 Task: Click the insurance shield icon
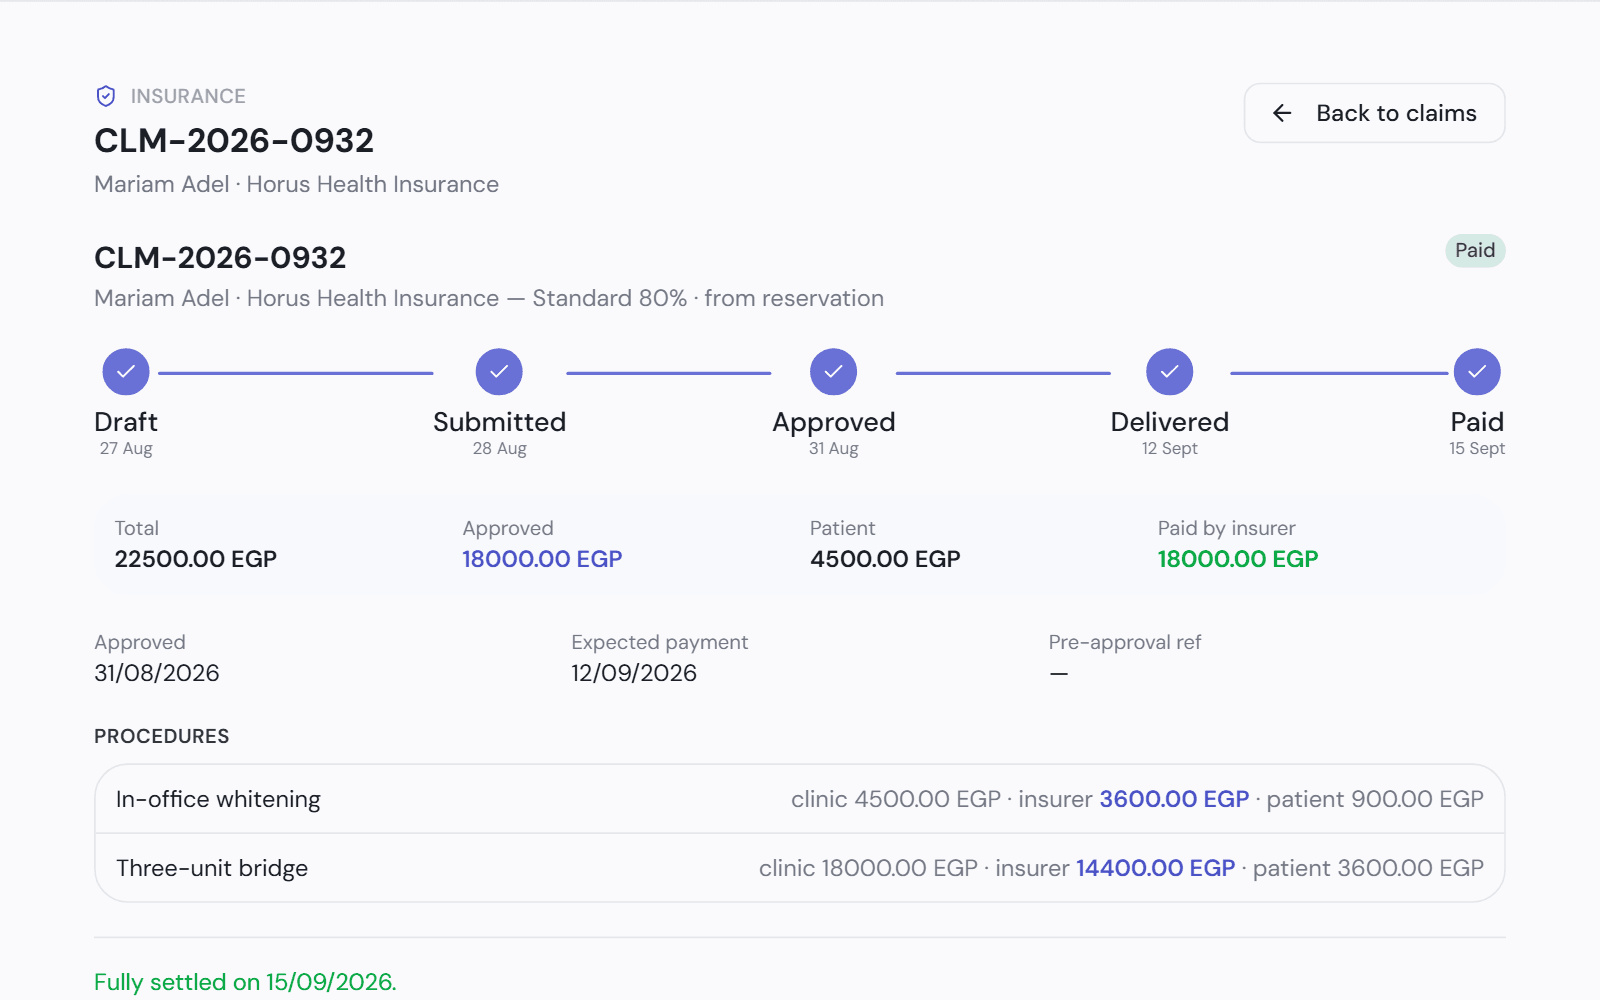point(106,96)
